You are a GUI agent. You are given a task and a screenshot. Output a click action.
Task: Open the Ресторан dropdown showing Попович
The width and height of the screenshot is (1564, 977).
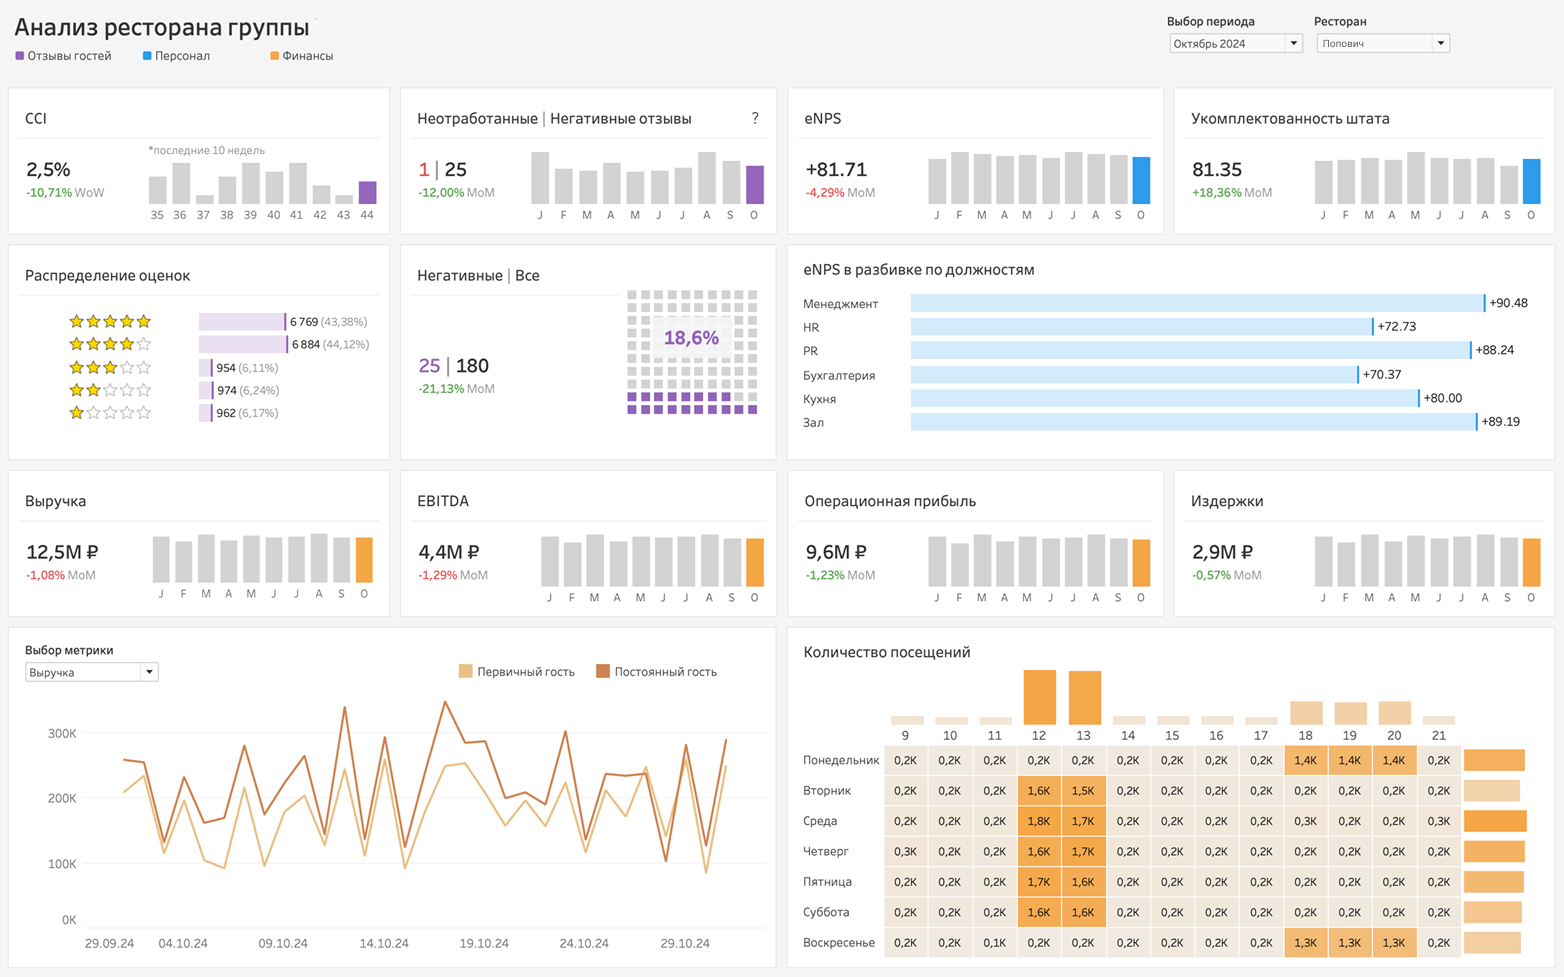pyautogui.click(x=1383, y=43)
